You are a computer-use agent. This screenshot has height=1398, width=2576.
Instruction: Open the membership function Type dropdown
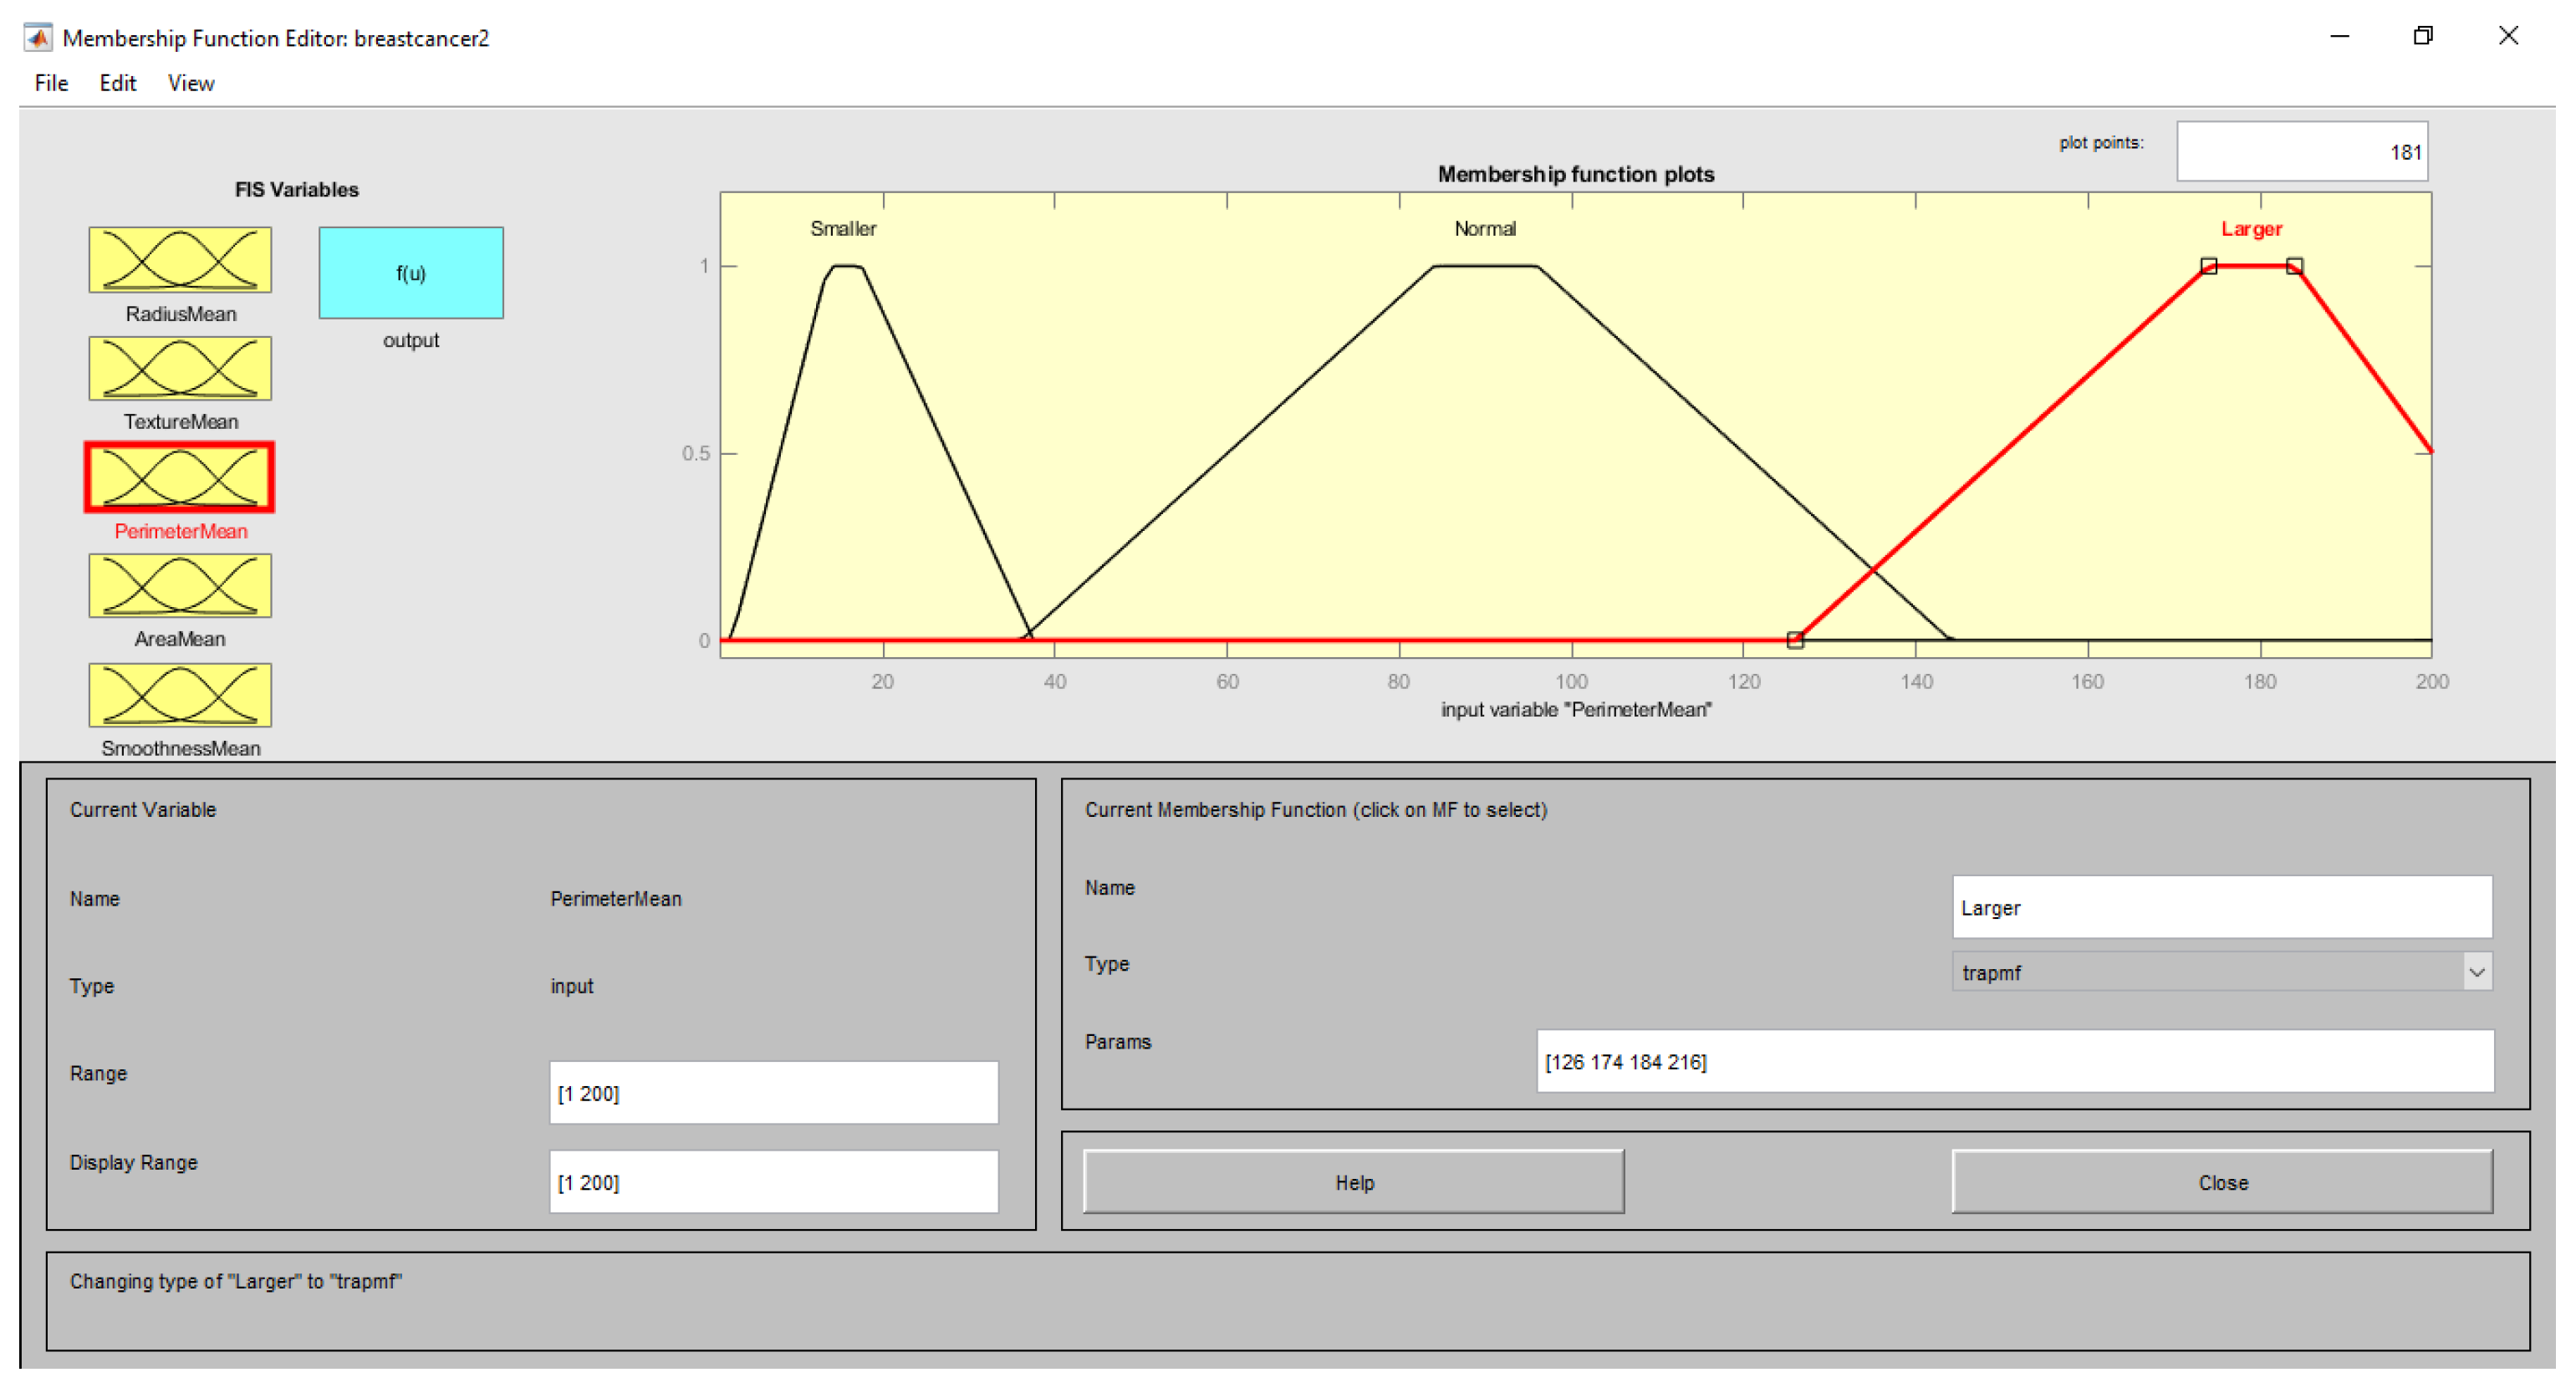pyautogui.click(x=2210, y=972)
